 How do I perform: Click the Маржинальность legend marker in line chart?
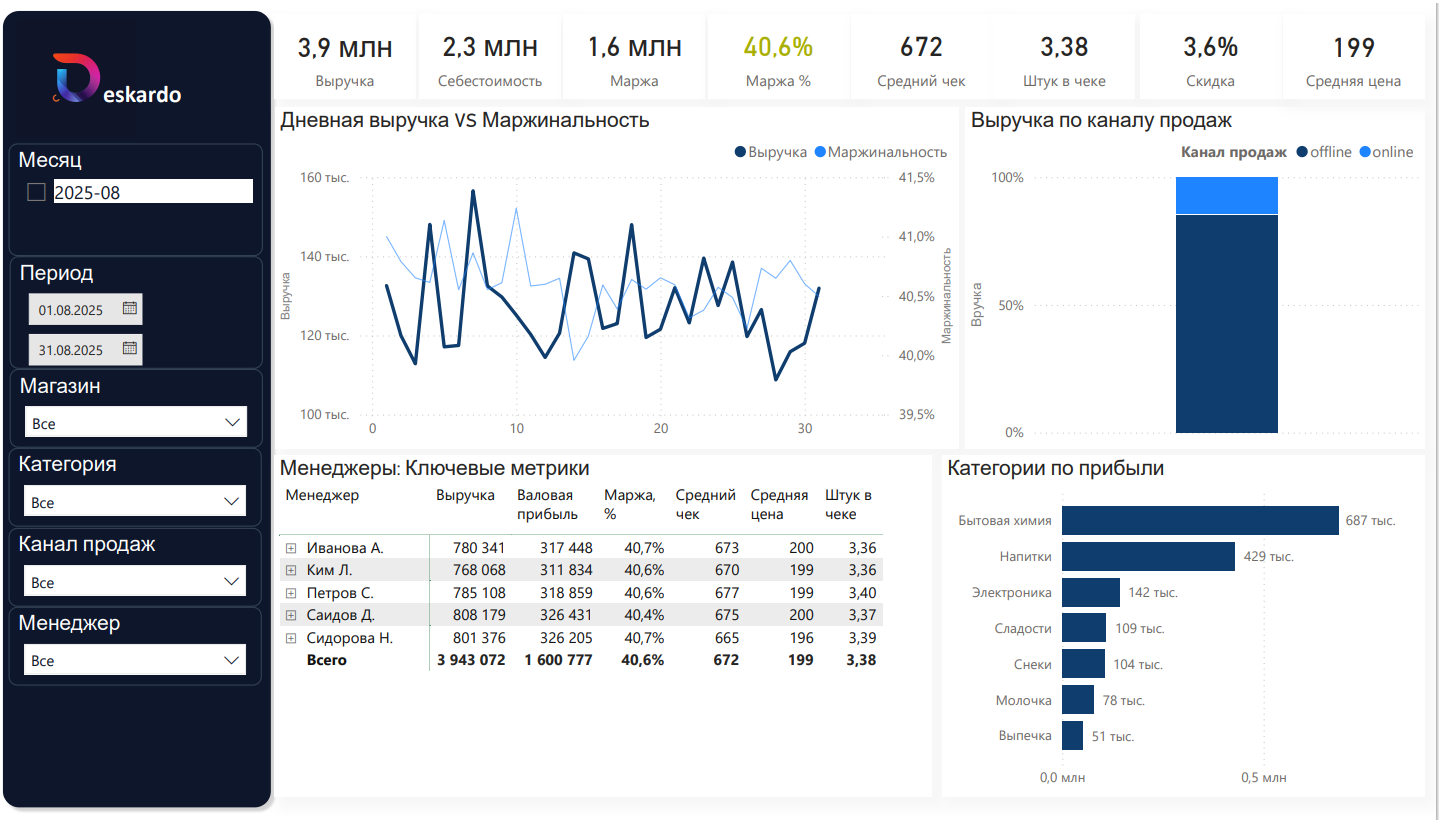(x=820, y=152)
